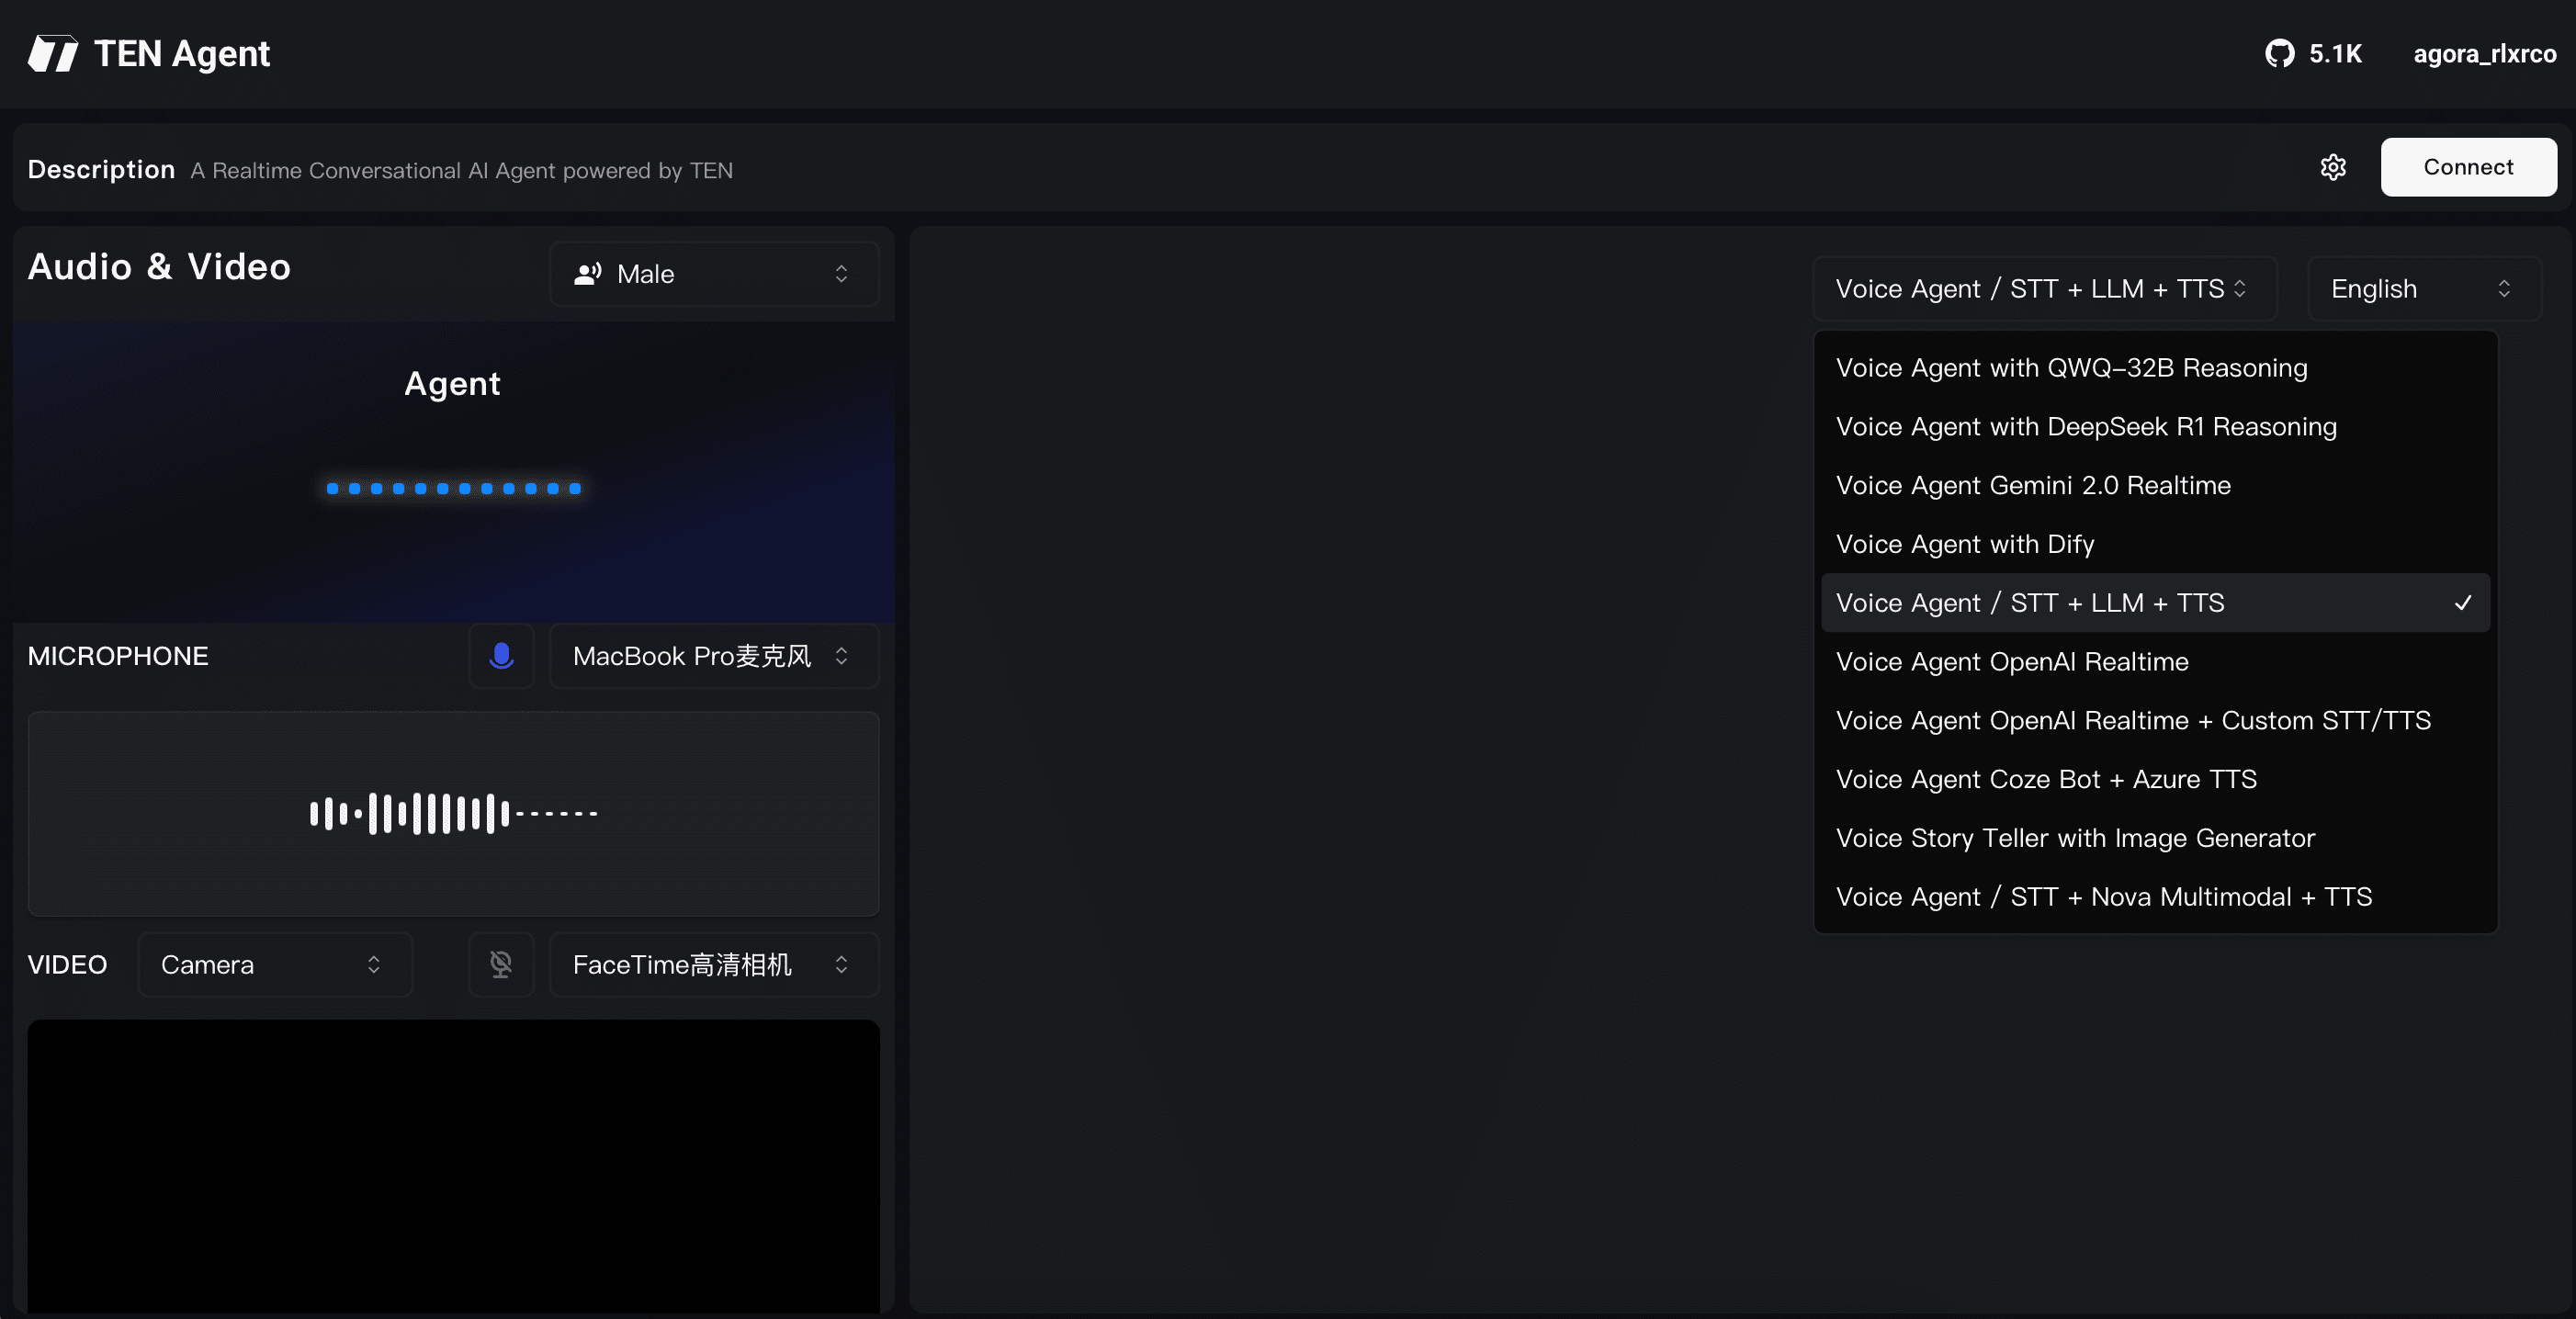Choose Voice Agent with Dify
The width and height of the screenshot is (2576, 1319).
point(2155,544)
